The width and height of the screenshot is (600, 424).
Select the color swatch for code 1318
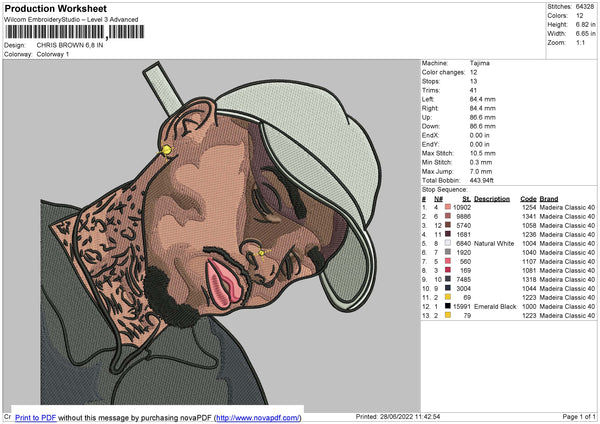(448, 279)
